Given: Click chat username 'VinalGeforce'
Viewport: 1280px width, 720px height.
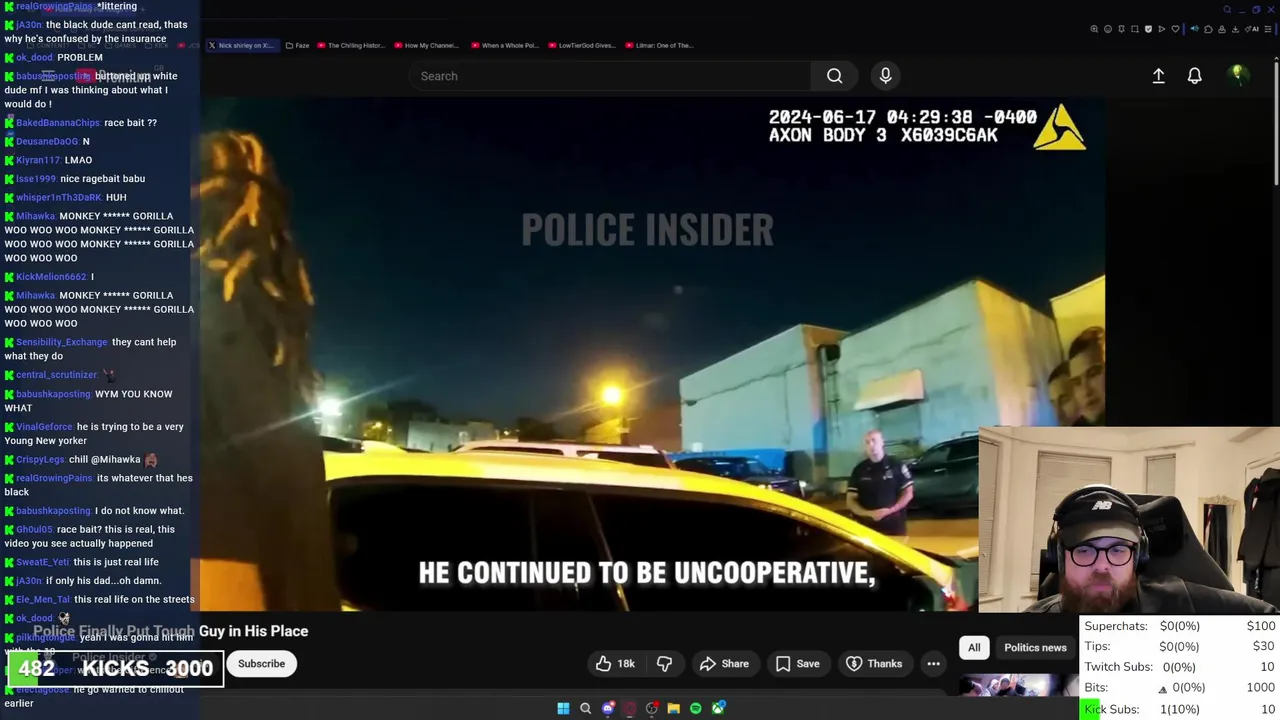Looking at the screenshot, I should pos(45,427).
